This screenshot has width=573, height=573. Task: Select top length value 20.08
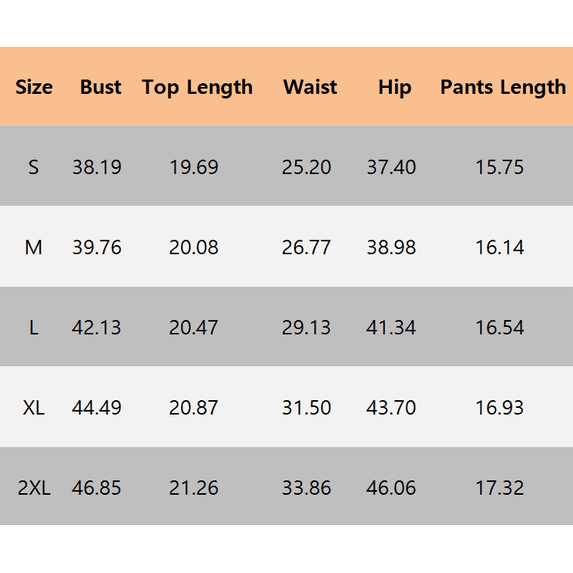click(194, 247)
